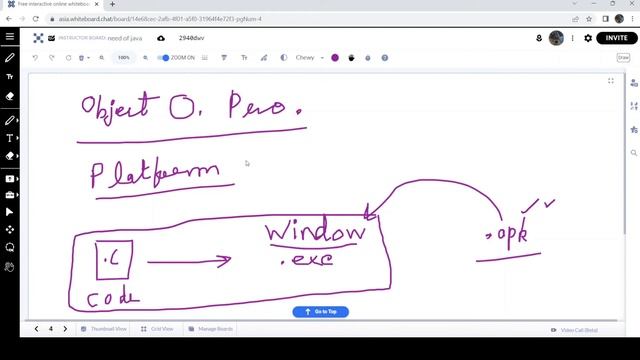Click the stroke style pen icon in toolbar
640x360 pixels.
pyautogui.click(x=264, y=58)
